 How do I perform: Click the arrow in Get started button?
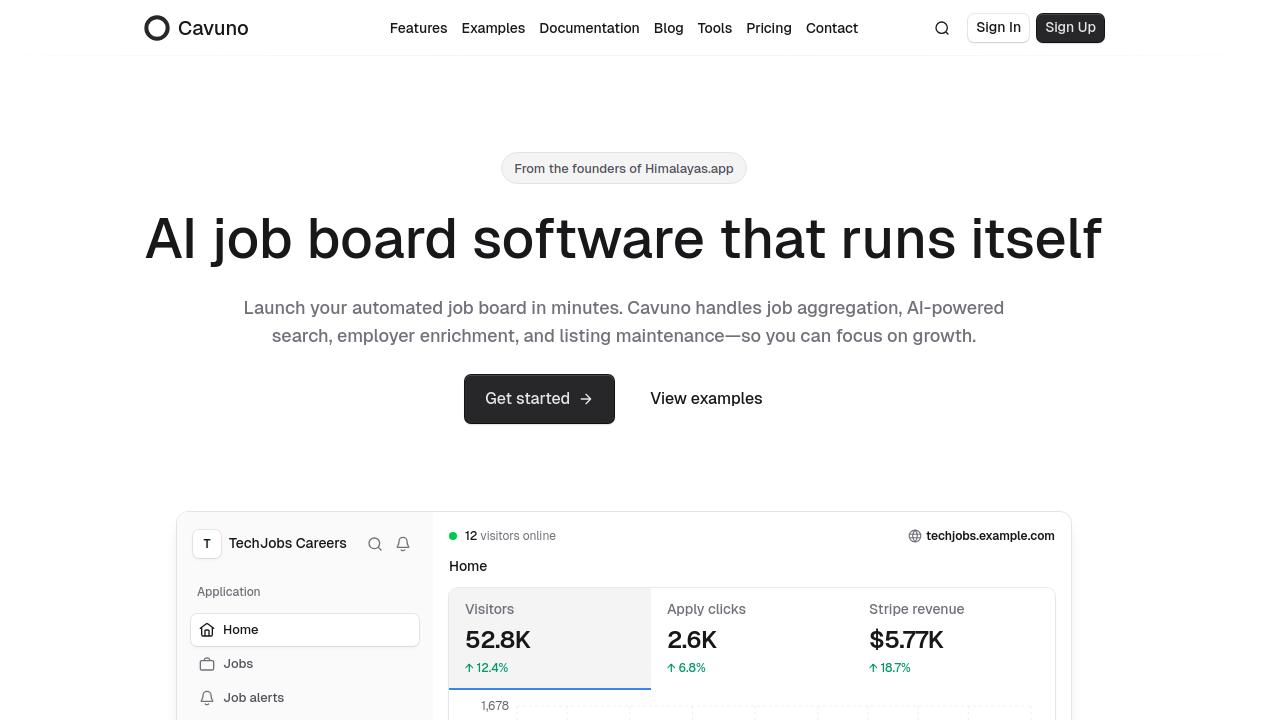coord(586,399)
